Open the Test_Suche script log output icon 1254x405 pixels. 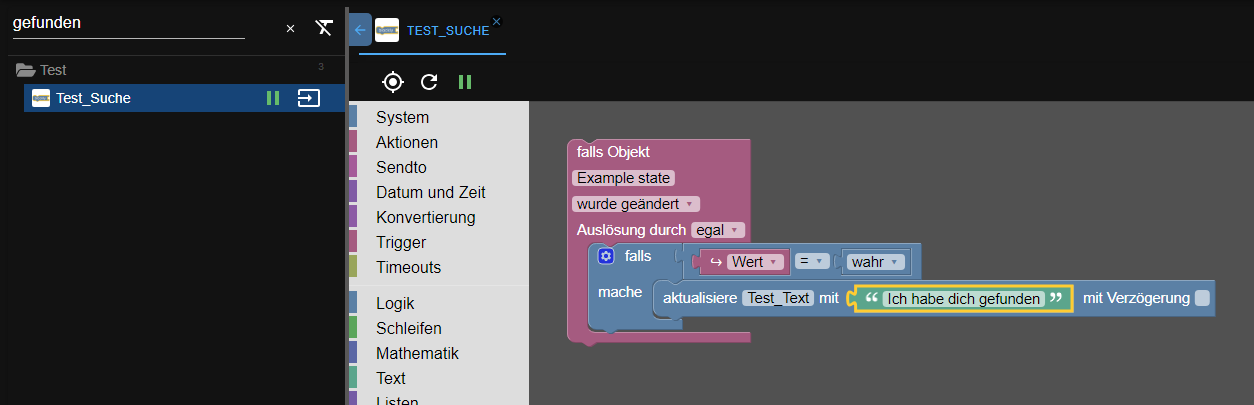pyautogui.click(x=309, y=98)
